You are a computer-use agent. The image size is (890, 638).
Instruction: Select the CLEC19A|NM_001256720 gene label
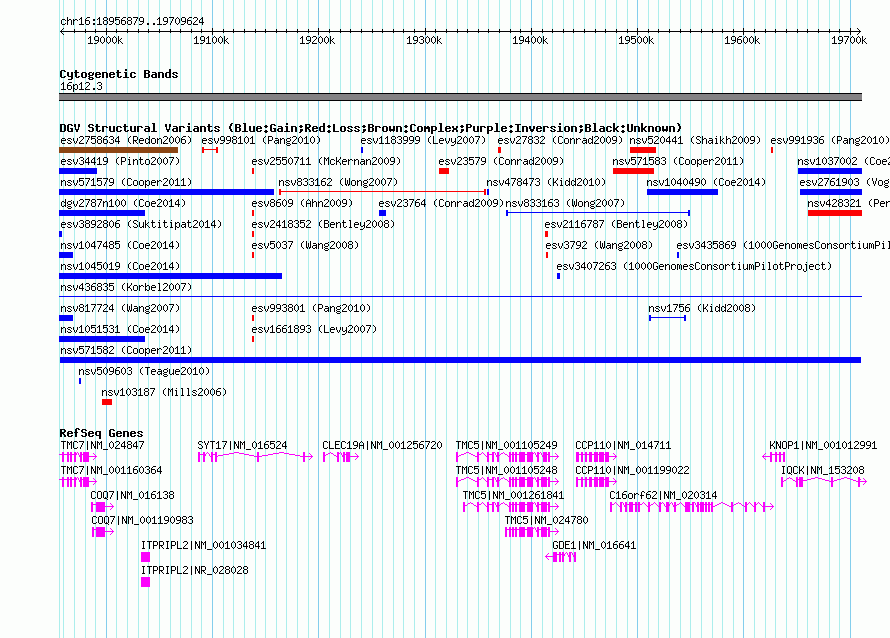[x=382, y=446]
